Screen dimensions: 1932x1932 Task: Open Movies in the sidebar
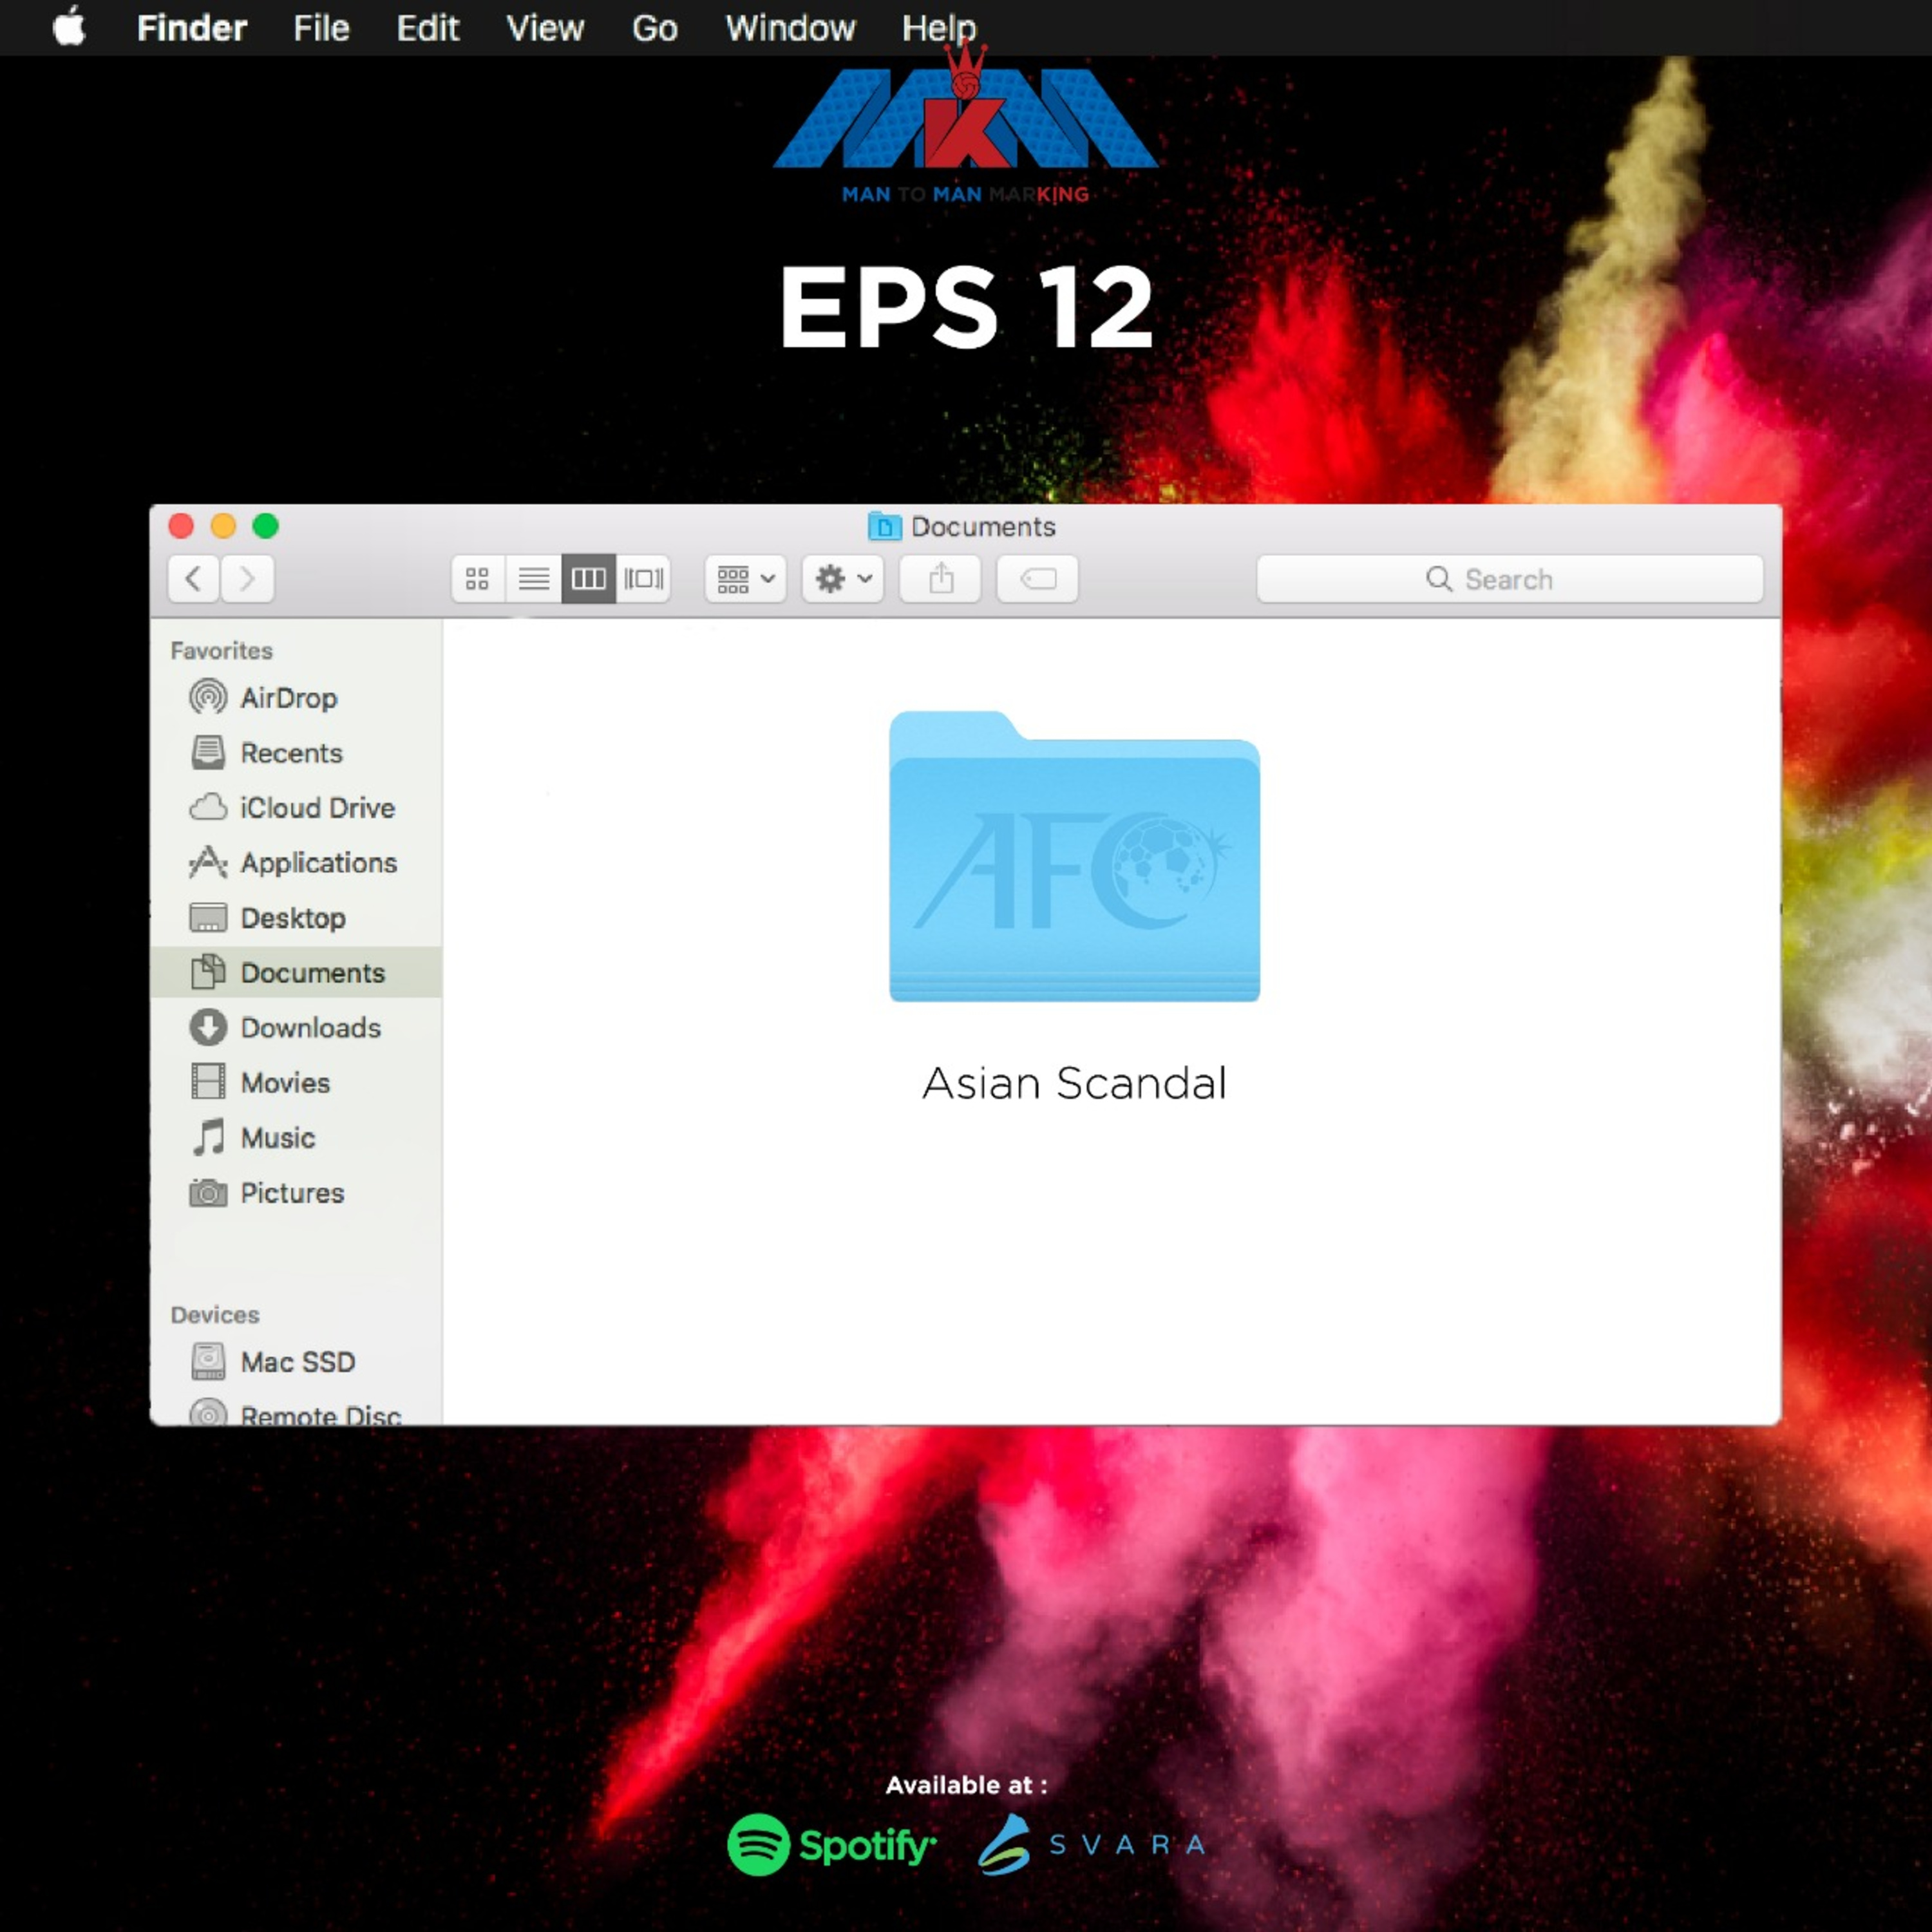pyautogui.click(x=296, y=1083)
